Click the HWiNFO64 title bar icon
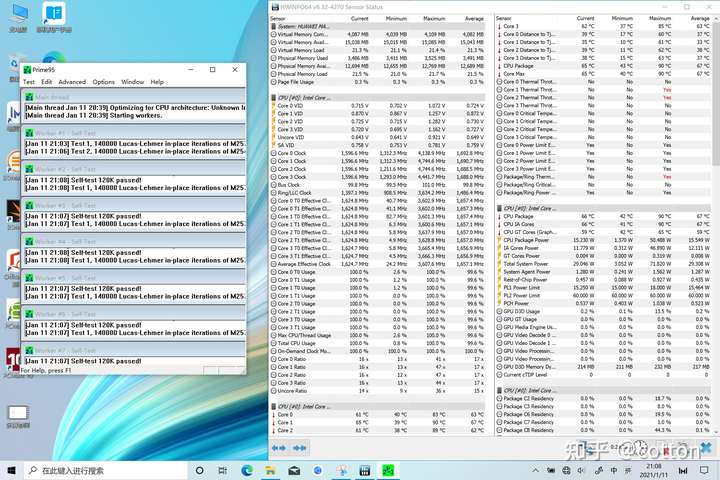This screenshot has width=720, height=480. [275, 7]
